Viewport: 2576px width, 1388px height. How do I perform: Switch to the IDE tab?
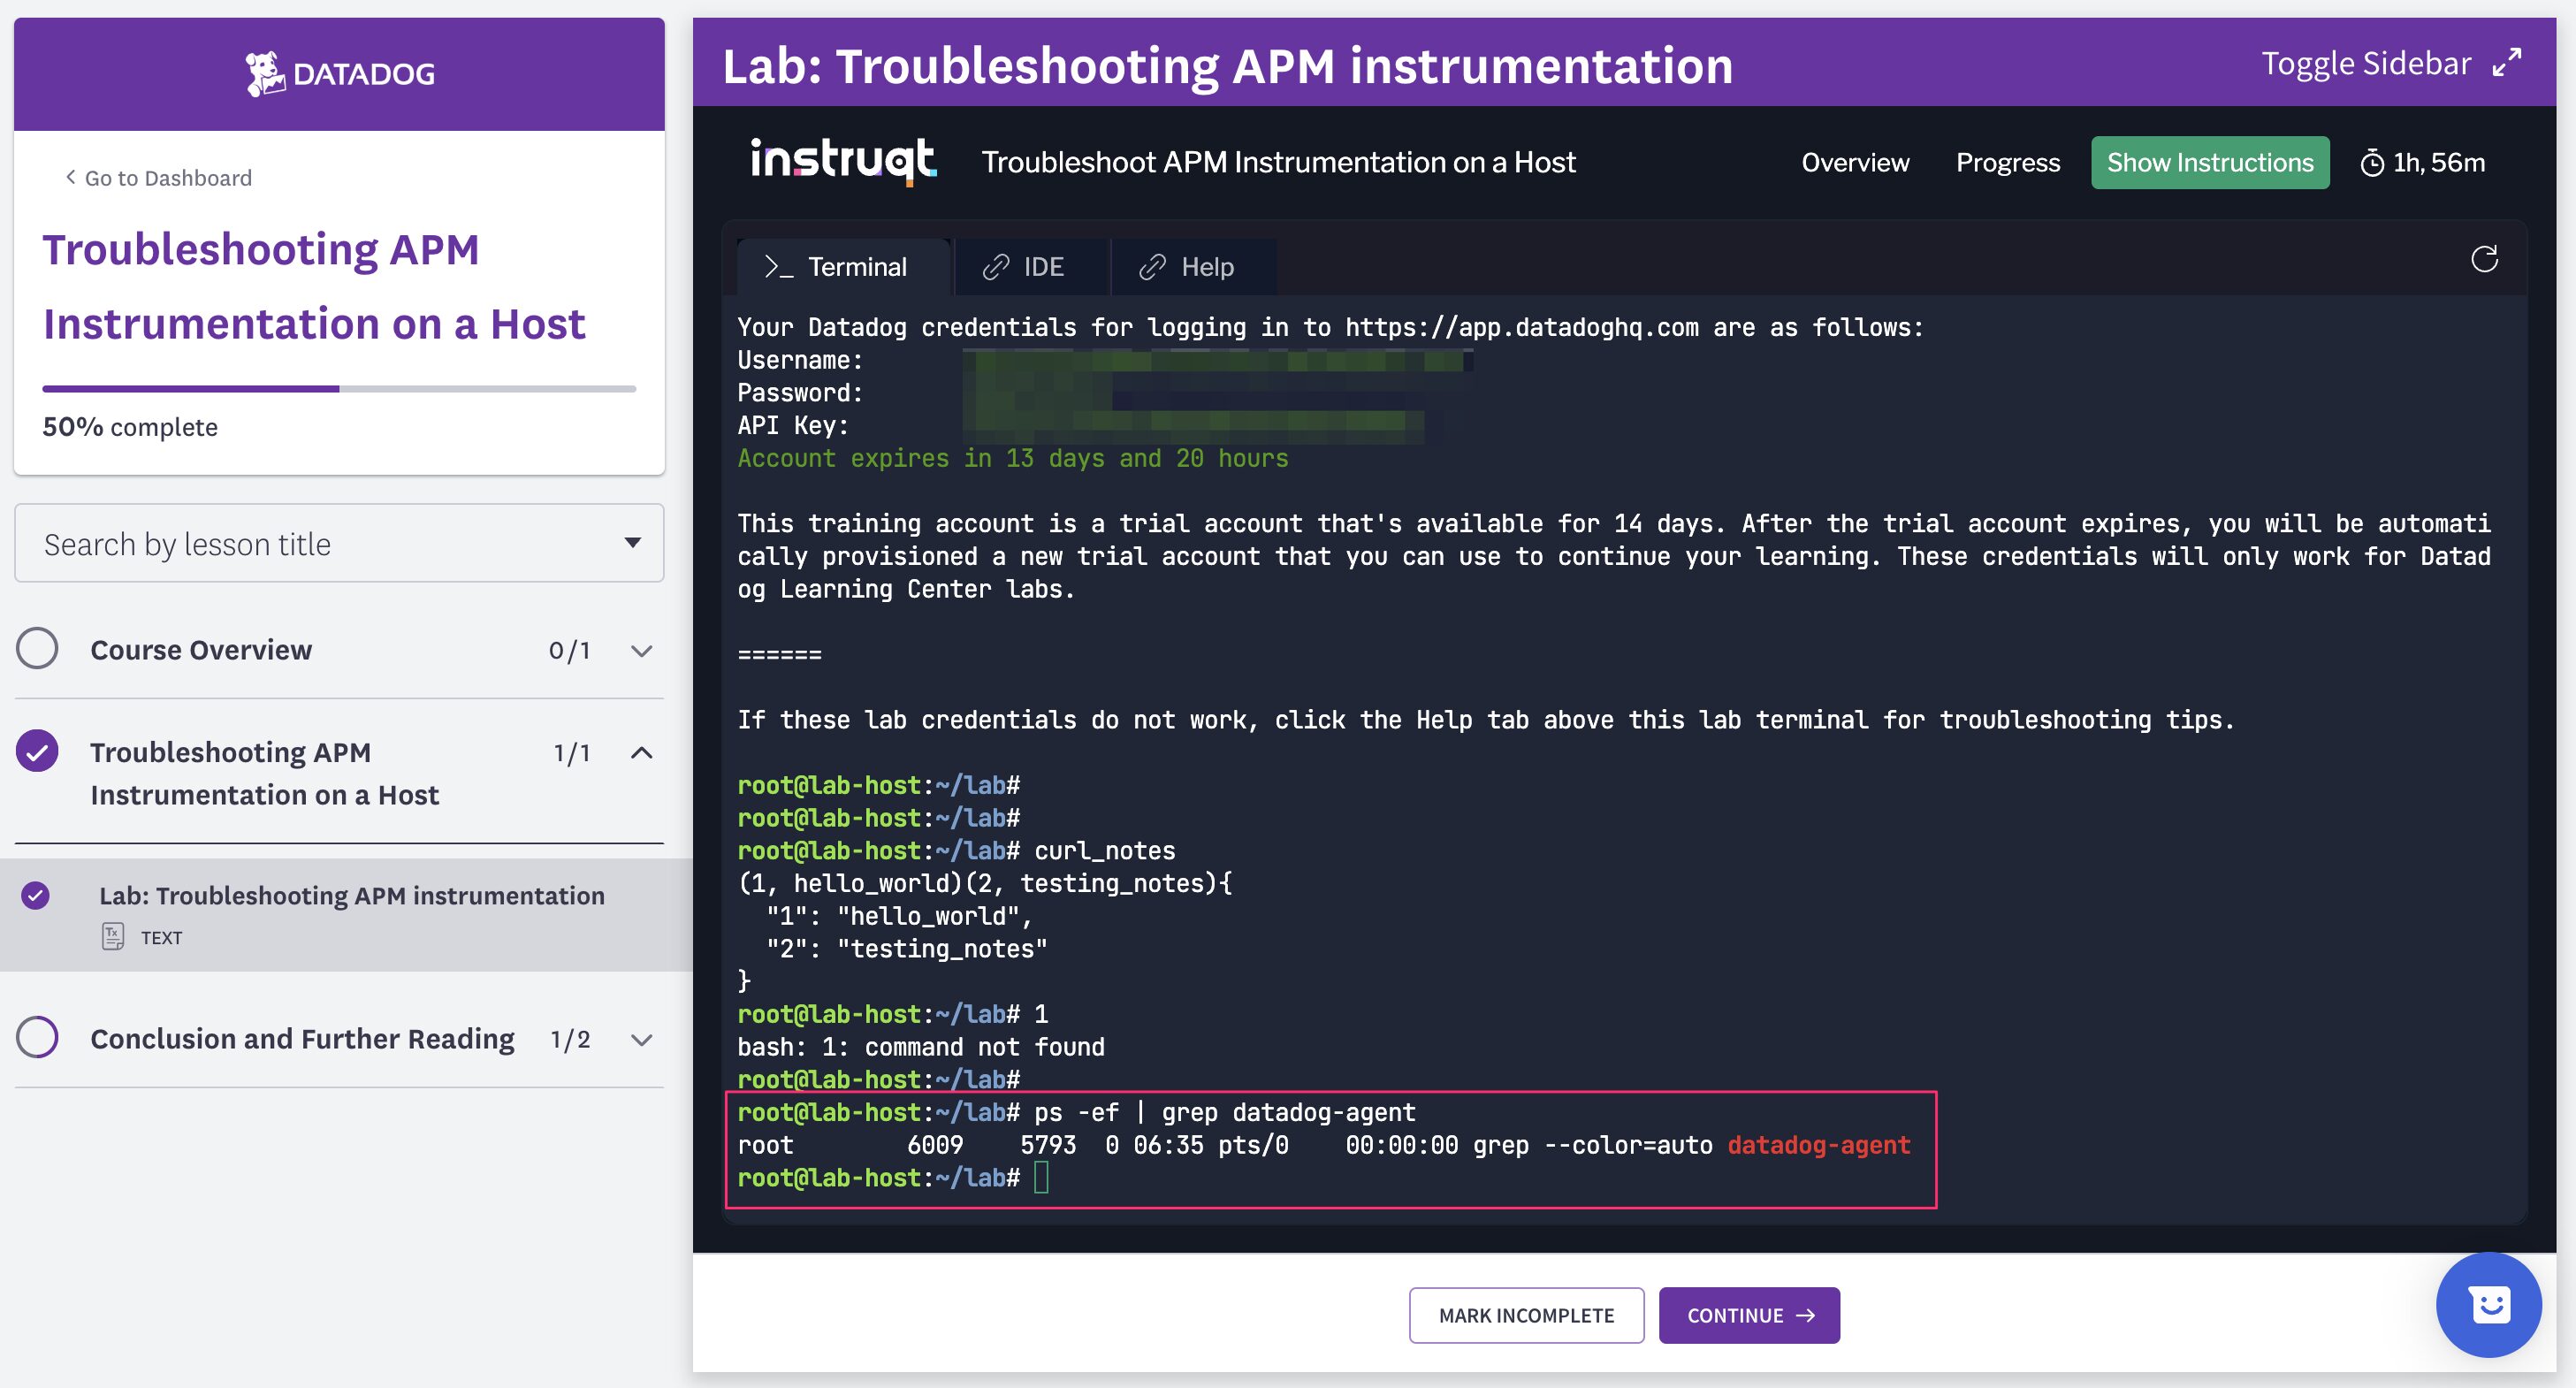(1032, 267)
